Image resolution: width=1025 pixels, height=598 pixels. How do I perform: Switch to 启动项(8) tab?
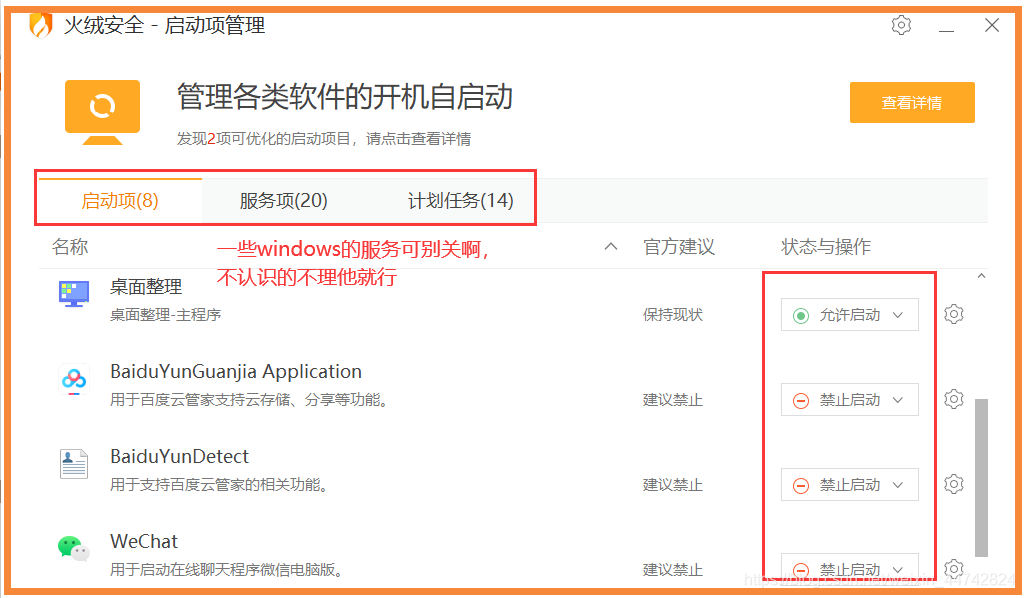tap(120, 201)
